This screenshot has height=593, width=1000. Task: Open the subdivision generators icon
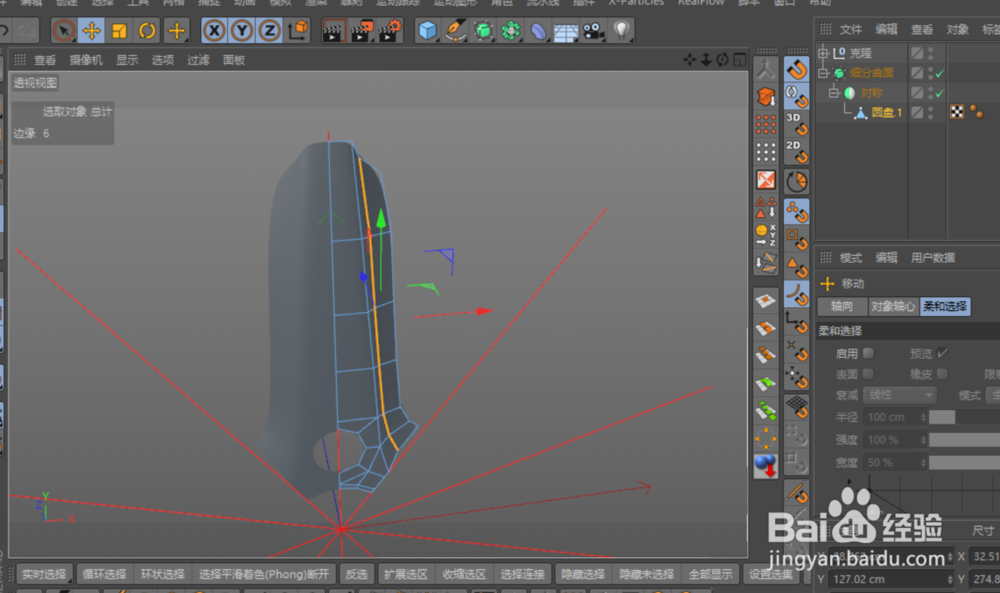point(483,30)
